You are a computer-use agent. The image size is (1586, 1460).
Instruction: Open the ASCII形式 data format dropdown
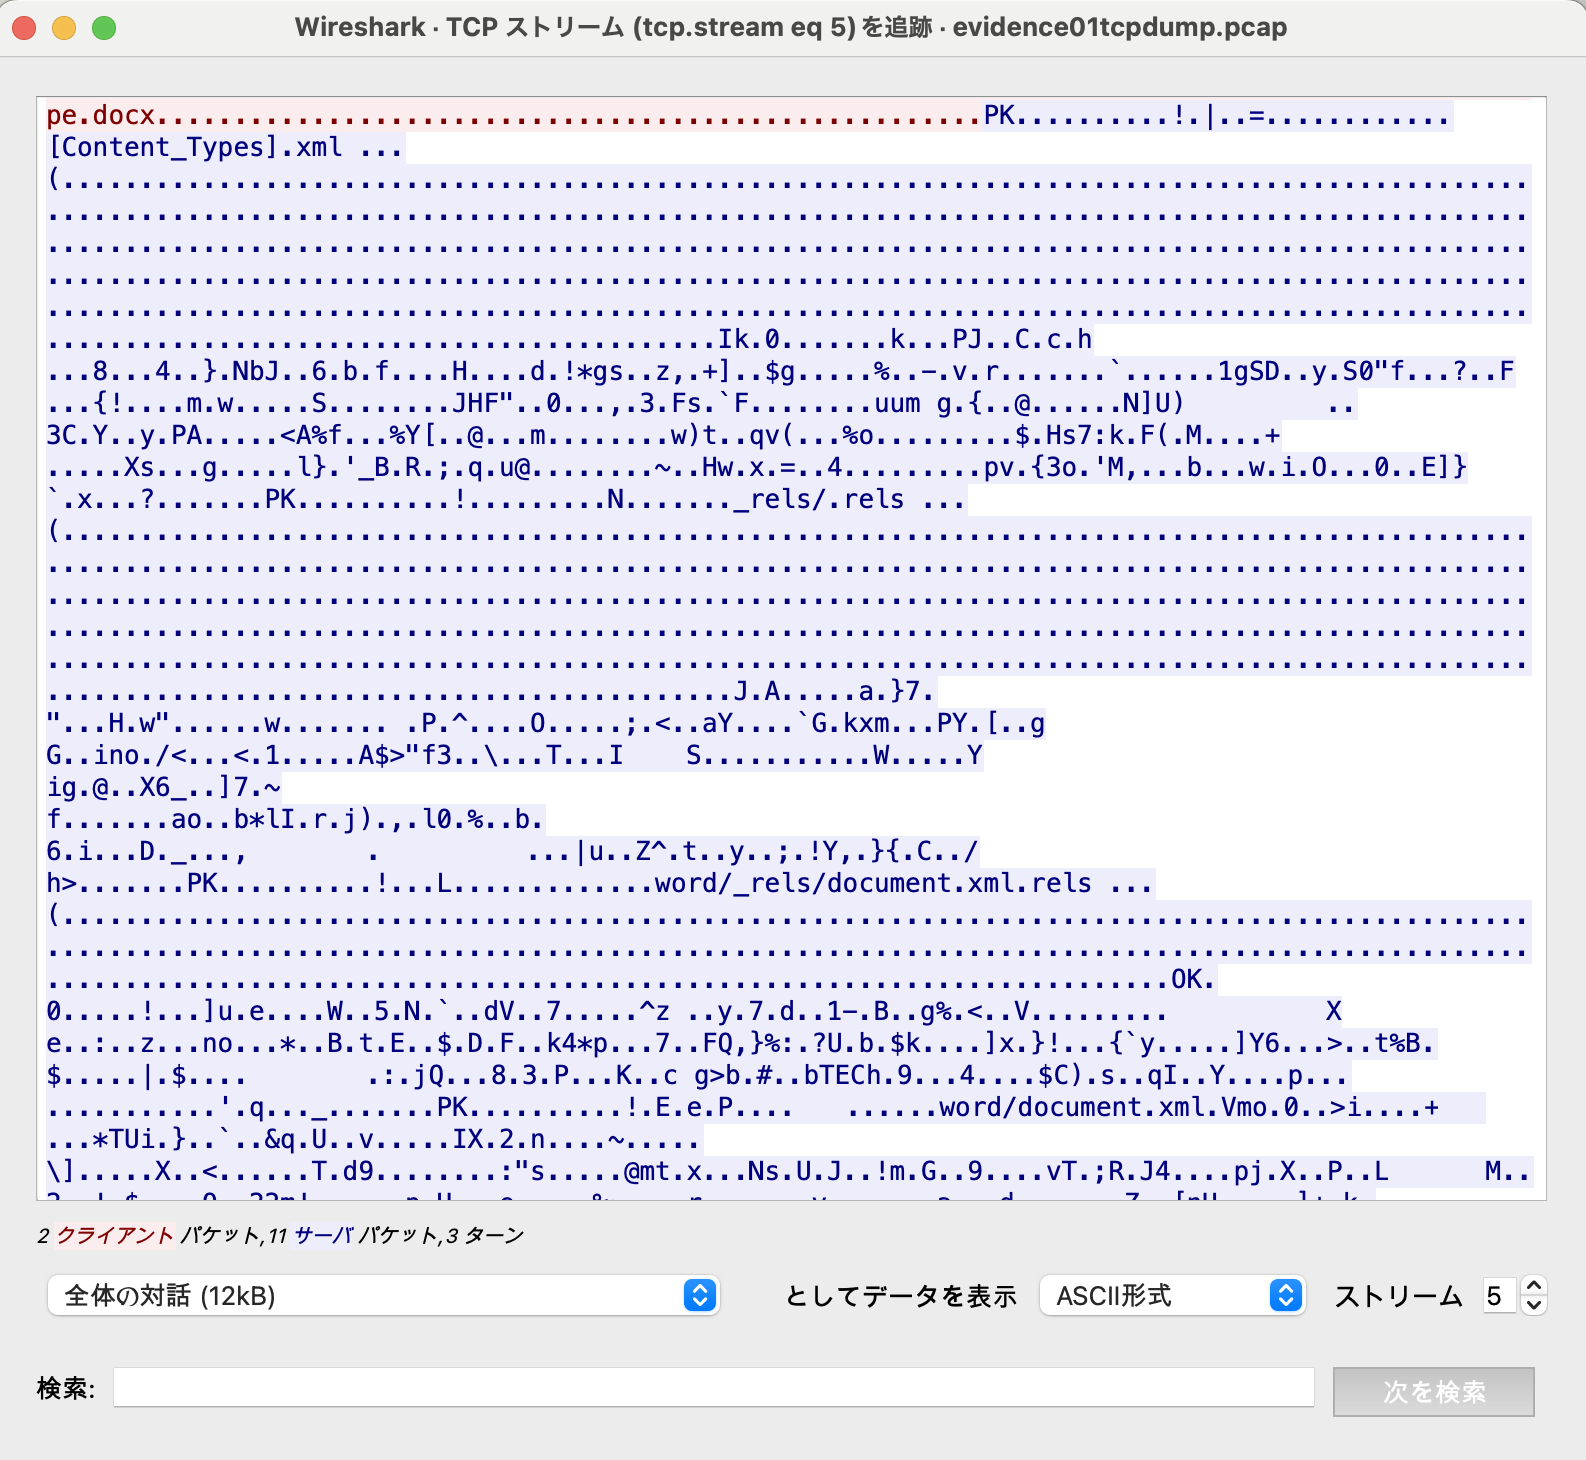tap(1172, 1296)
